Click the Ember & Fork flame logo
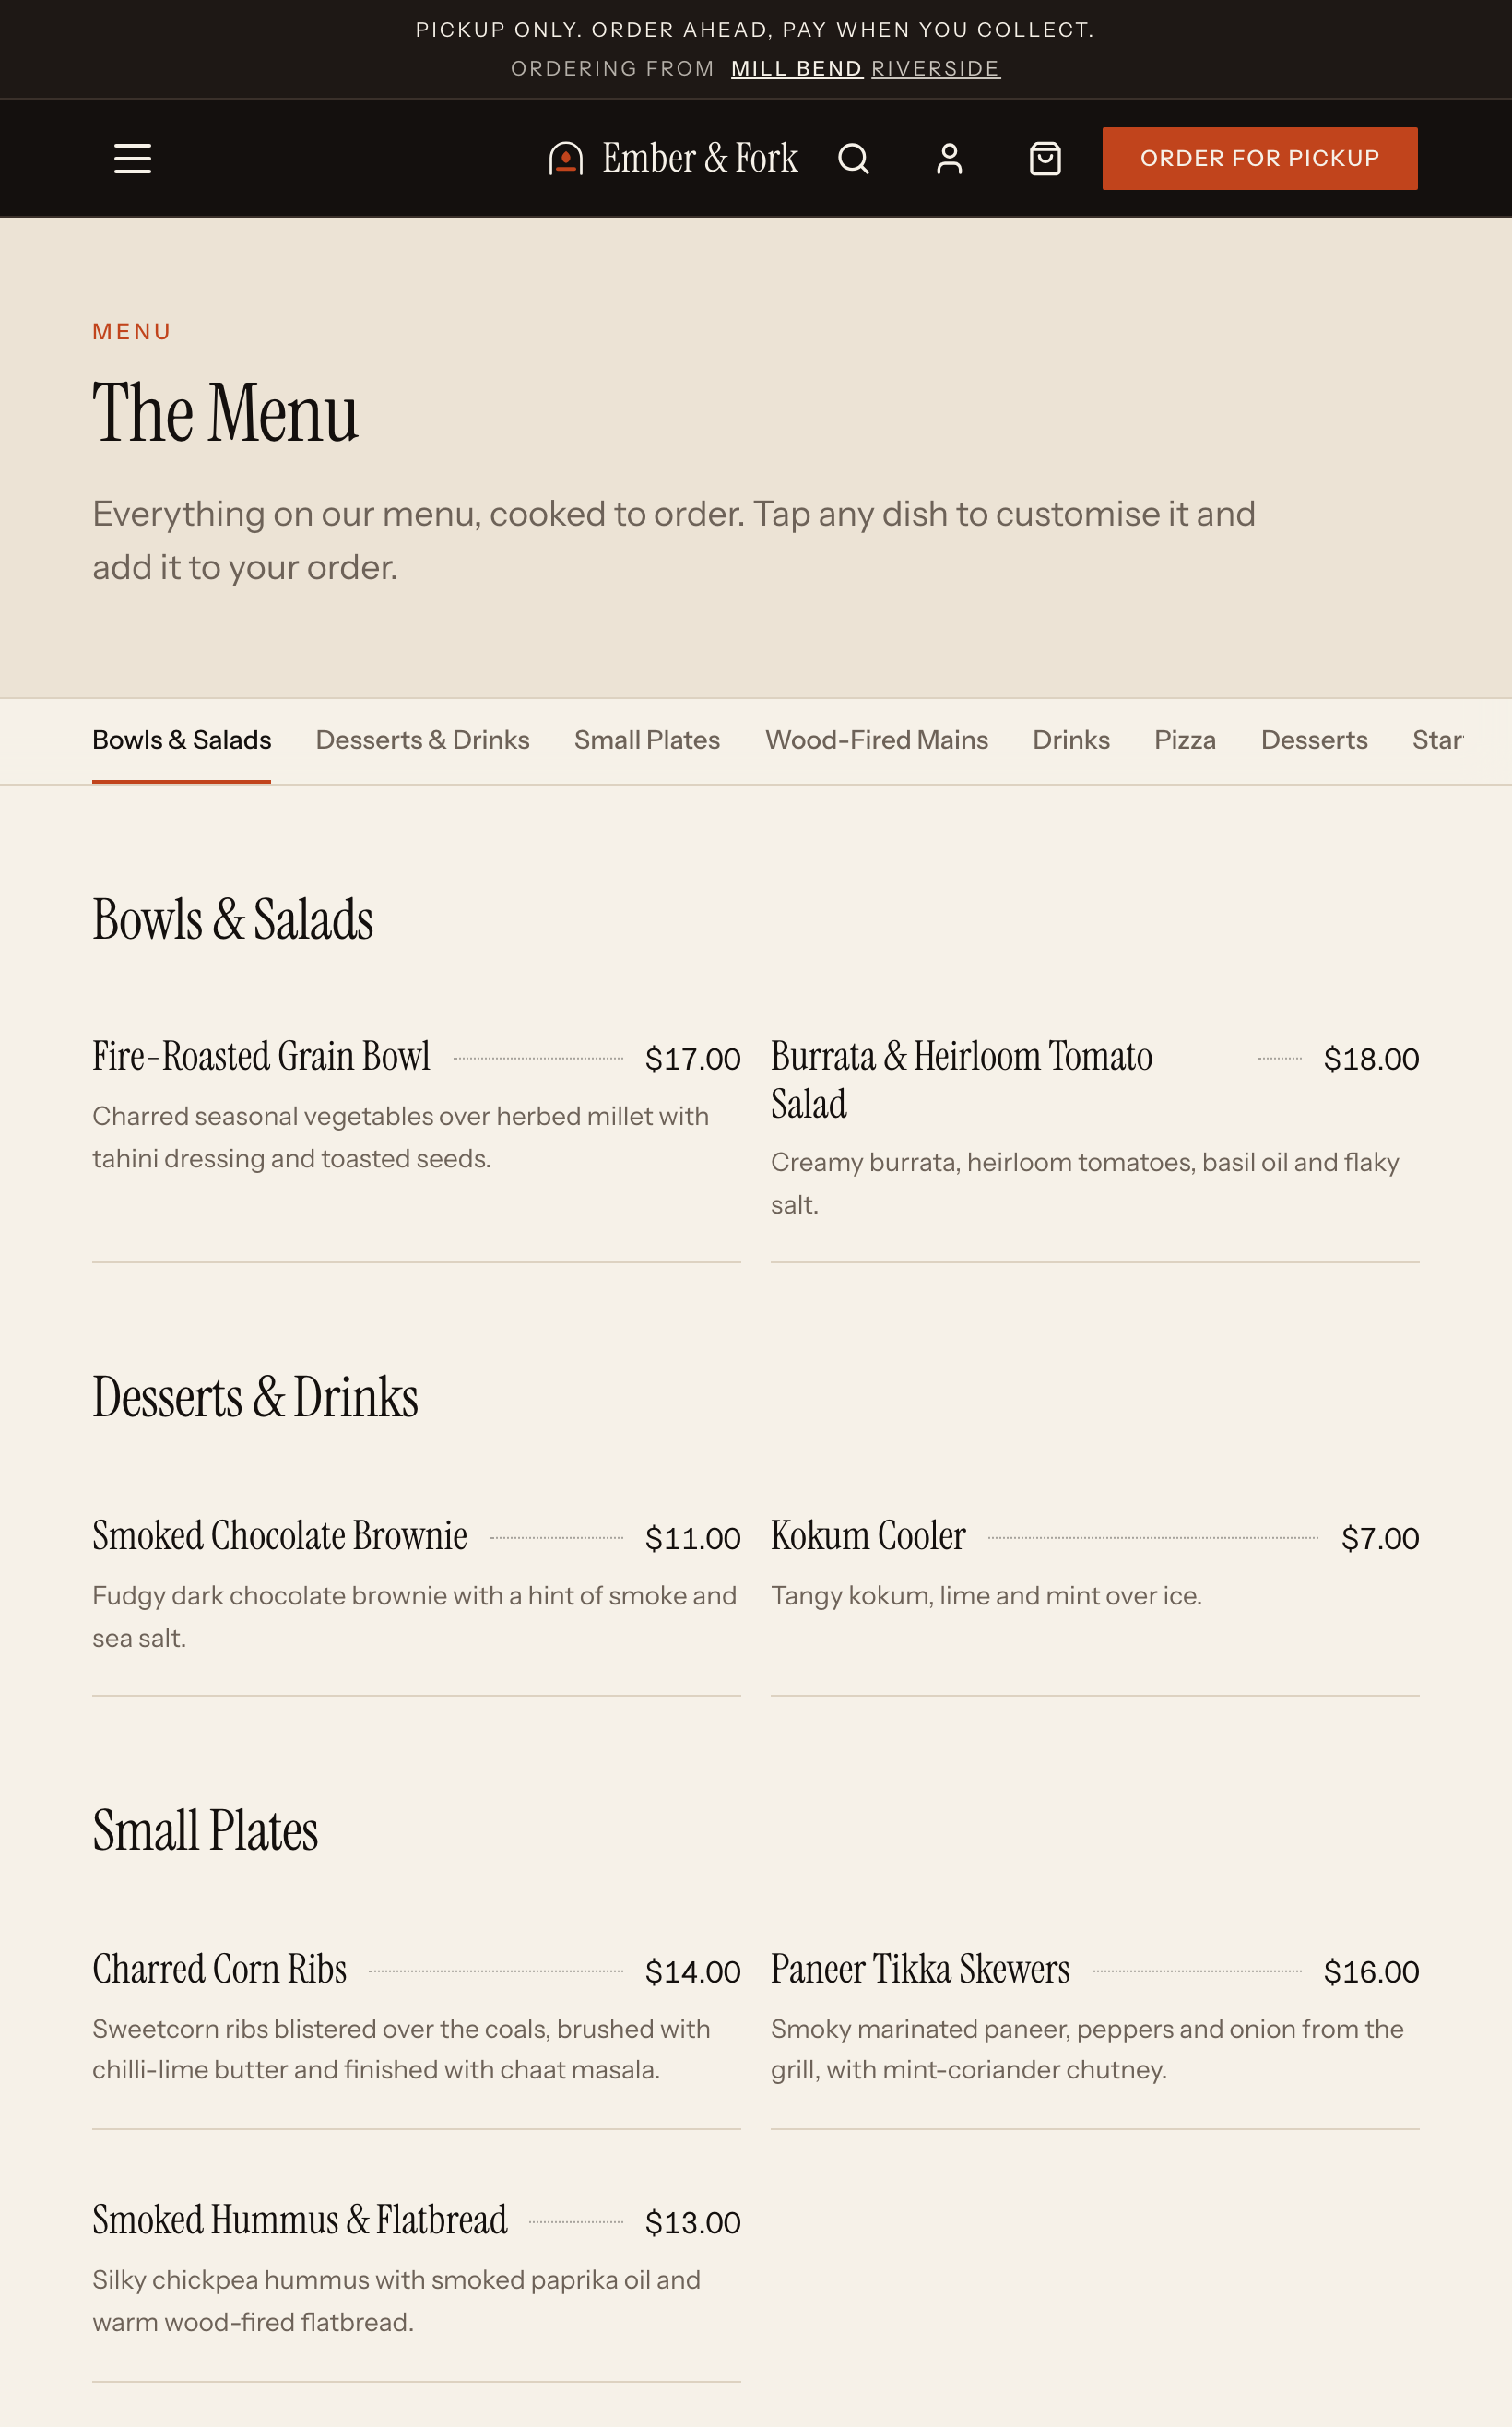 pyautogui.click(x=673, y=158)
